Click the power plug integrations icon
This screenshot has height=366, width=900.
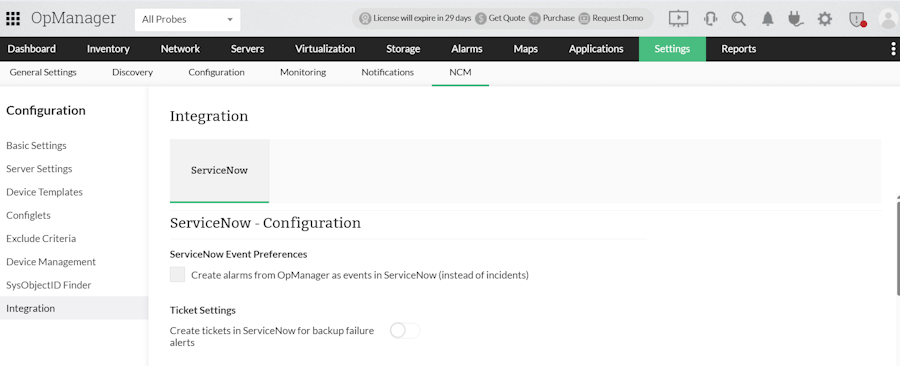(x=796, y=19)
